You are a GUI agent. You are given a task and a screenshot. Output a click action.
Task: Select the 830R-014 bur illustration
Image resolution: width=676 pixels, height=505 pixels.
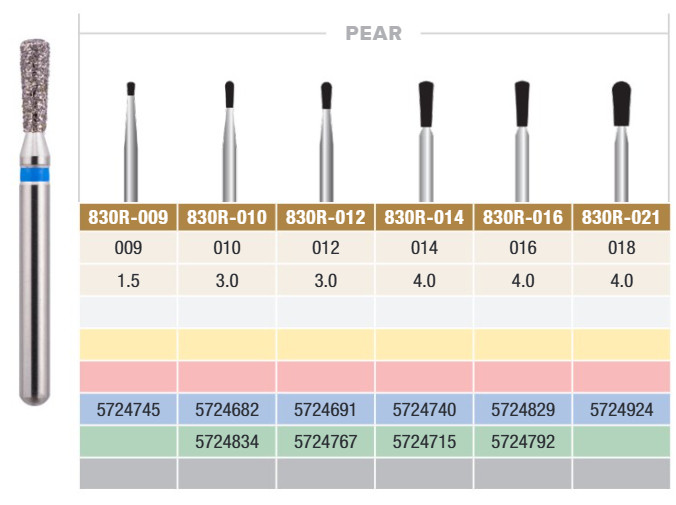pyautogui.click(x=426, y=141)
